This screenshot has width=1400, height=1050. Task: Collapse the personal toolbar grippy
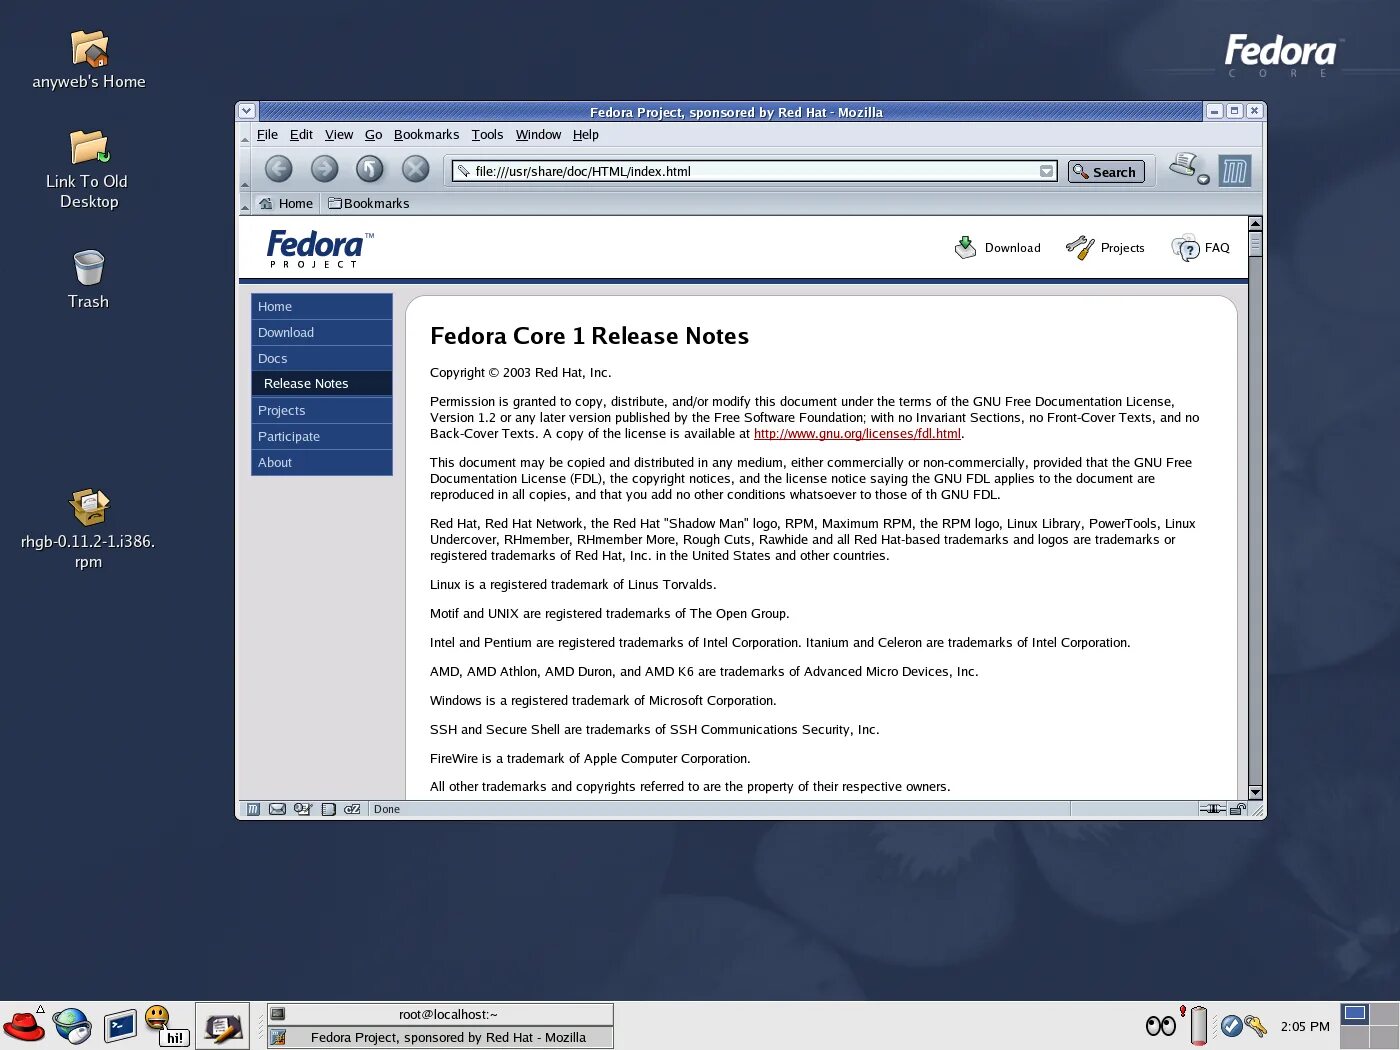click(x=245, y=203)
